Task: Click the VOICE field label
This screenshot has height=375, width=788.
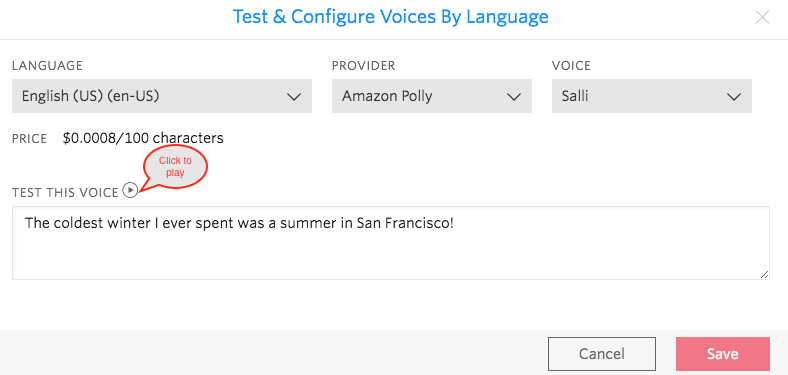Action: click(571, 66)
